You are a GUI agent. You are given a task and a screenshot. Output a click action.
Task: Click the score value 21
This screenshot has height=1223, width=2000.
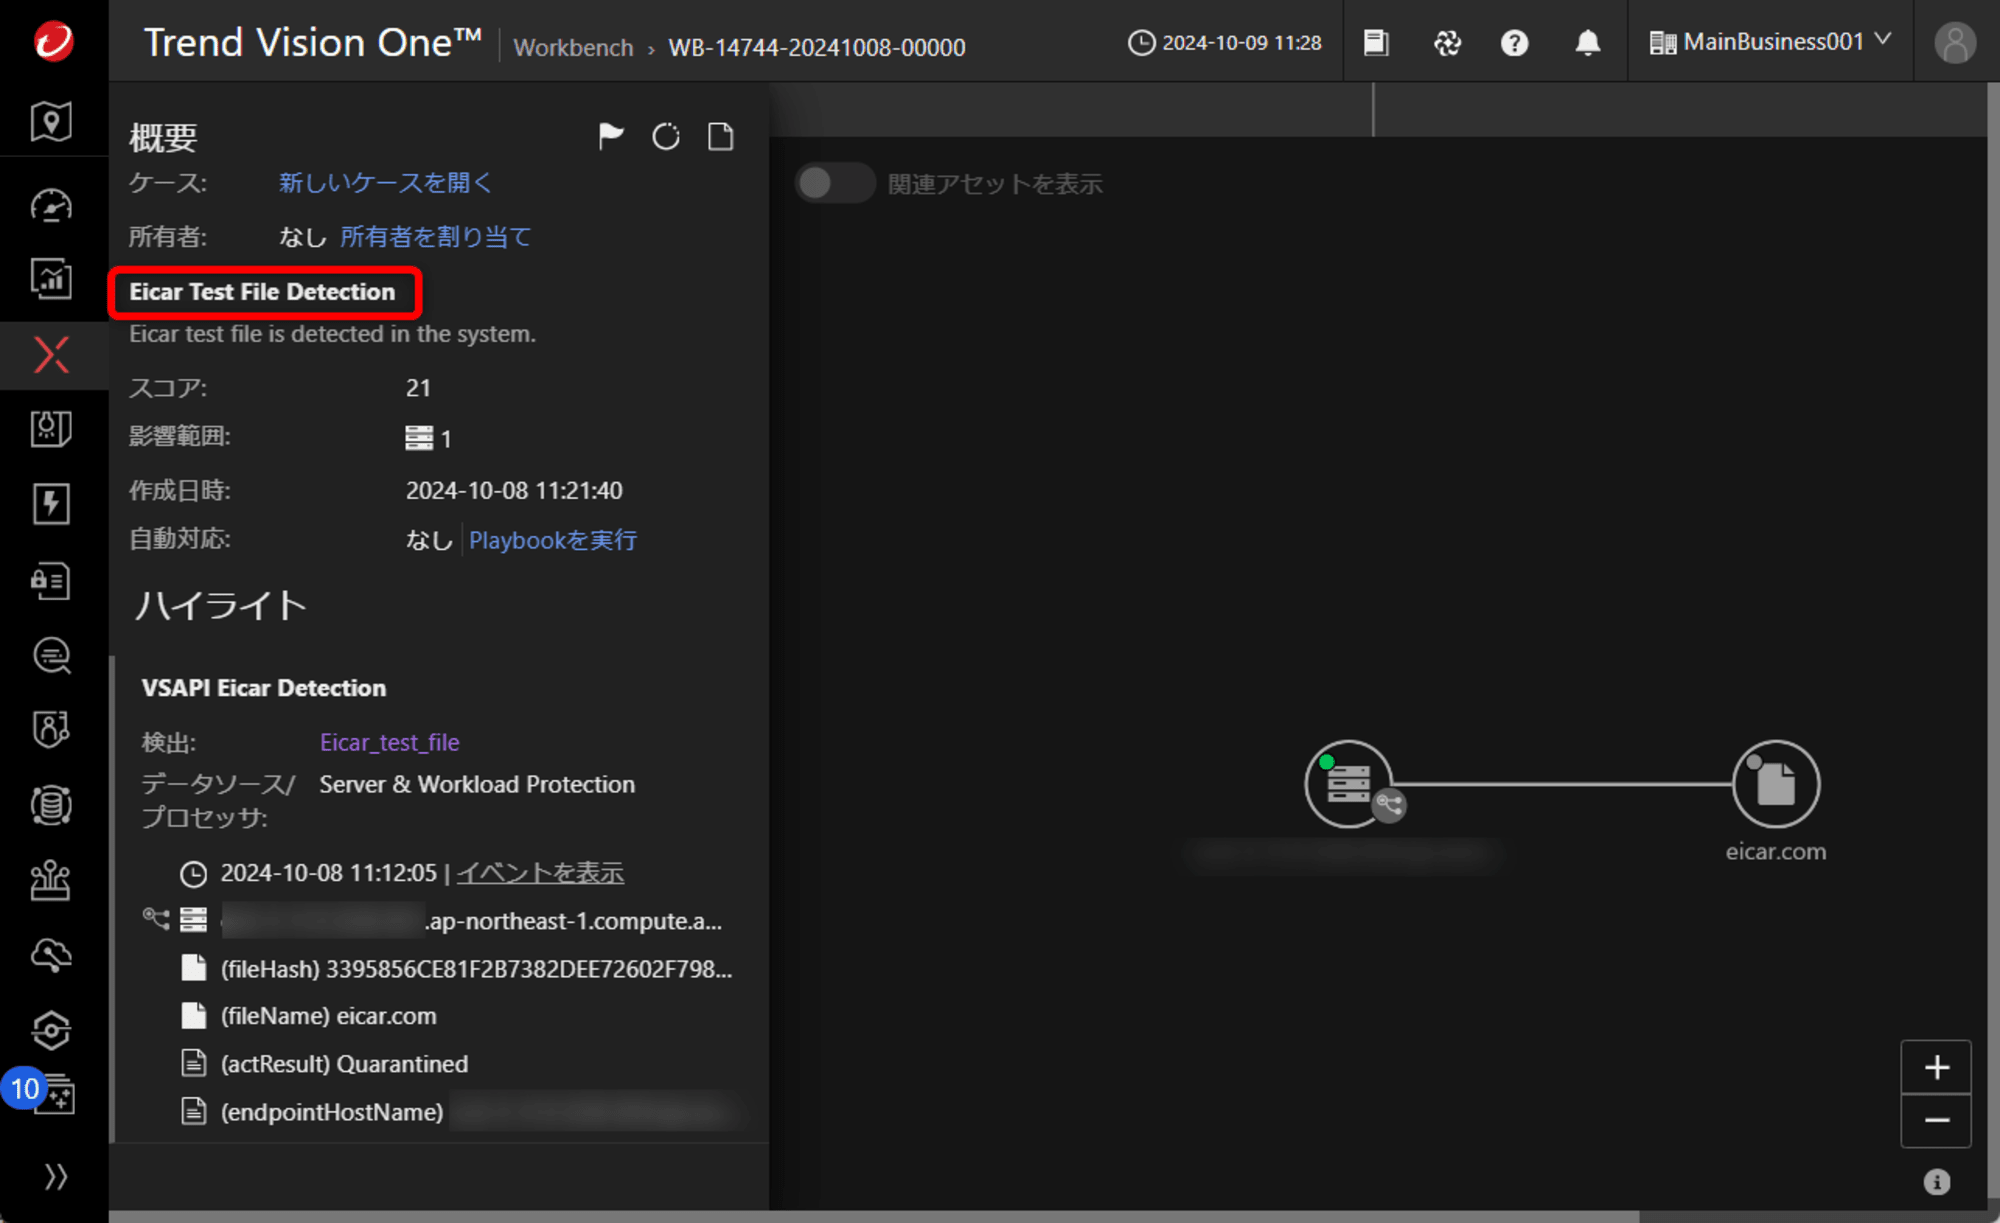pos(418,387)
